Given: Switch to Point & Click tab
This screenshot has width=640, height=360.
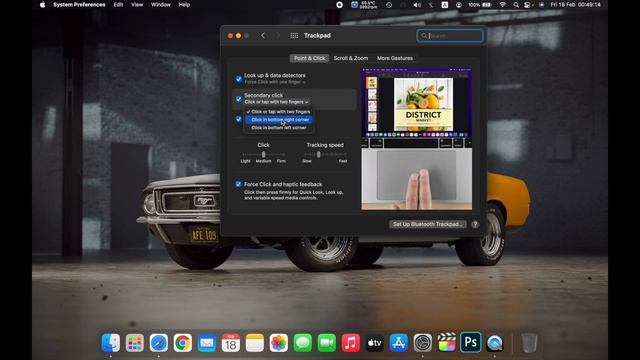Looking at the screenshot, I should coord(309,58).
